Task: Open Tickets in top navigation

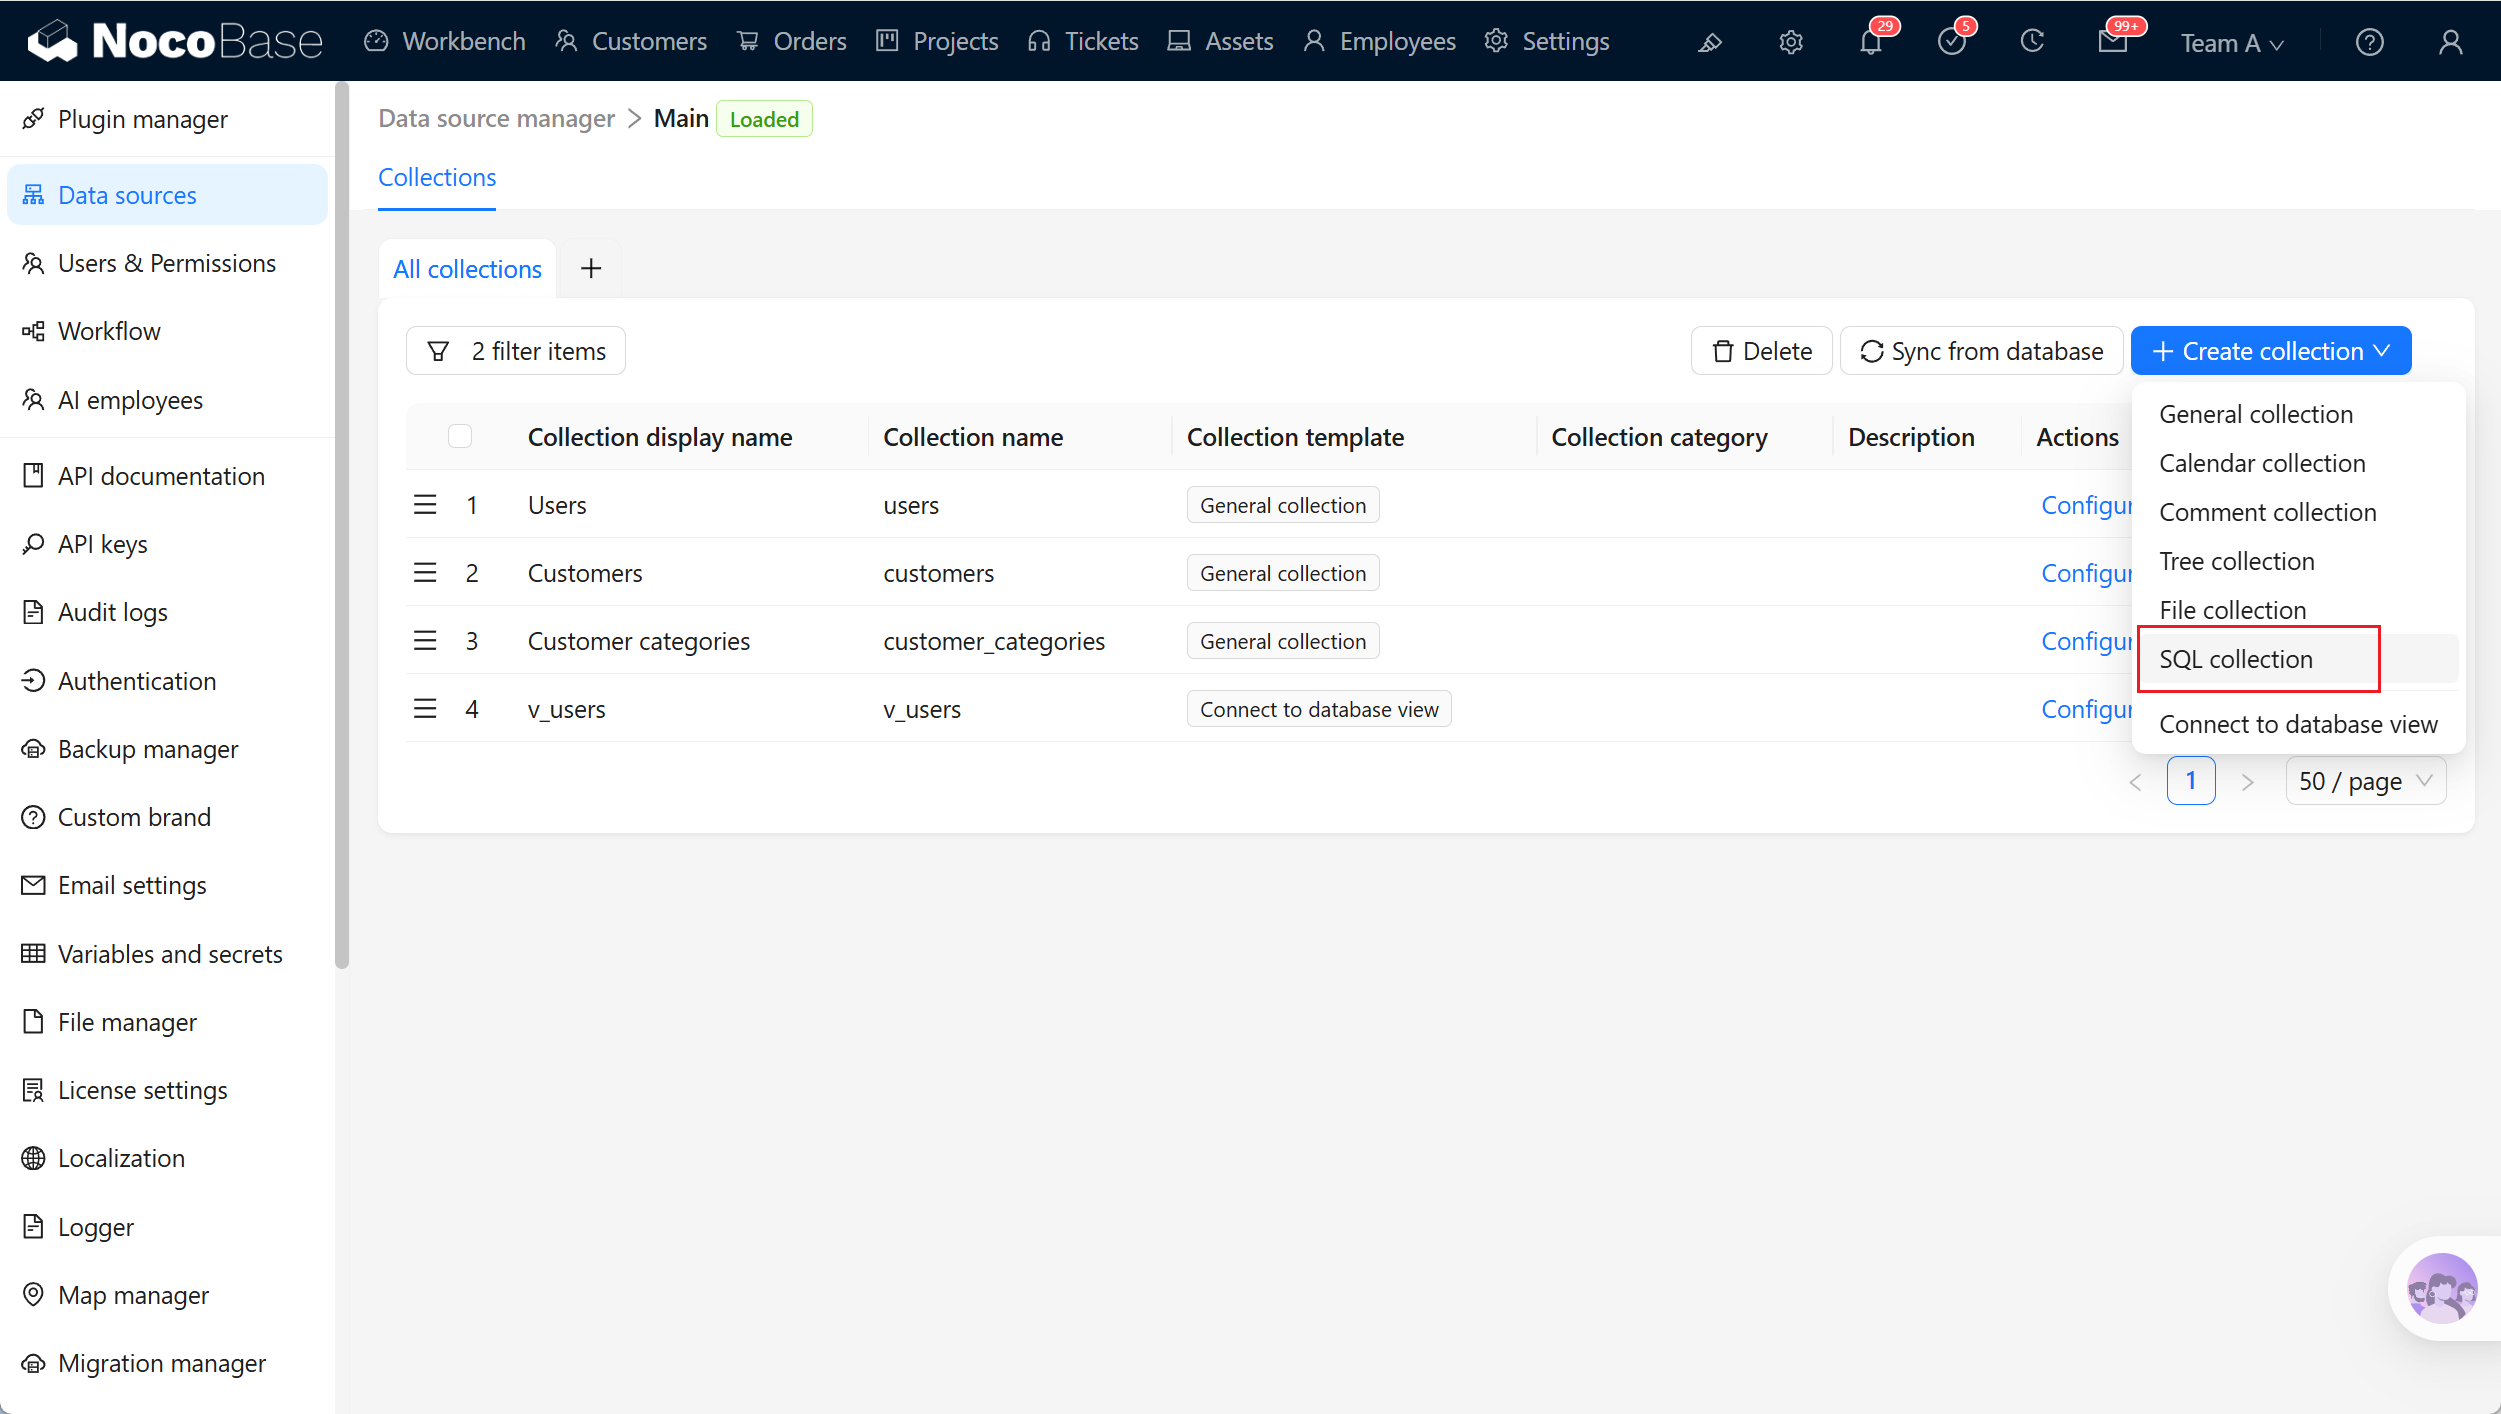Action: click(x=1083, y=41)
